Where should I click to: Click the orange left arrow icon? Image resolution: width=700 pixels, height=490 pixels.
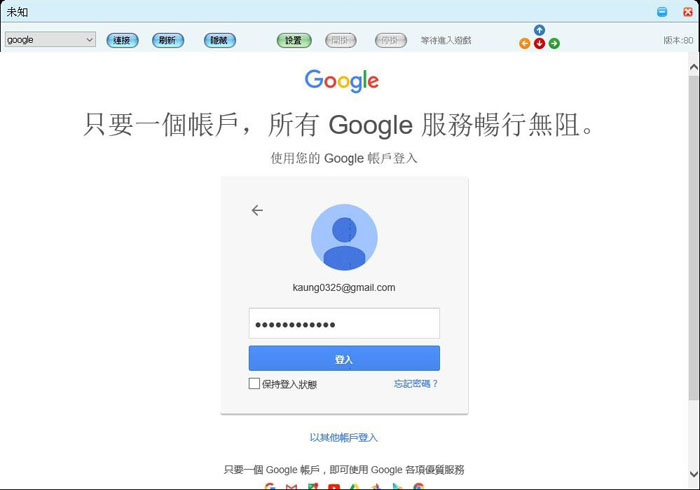(x=525, y=43)
